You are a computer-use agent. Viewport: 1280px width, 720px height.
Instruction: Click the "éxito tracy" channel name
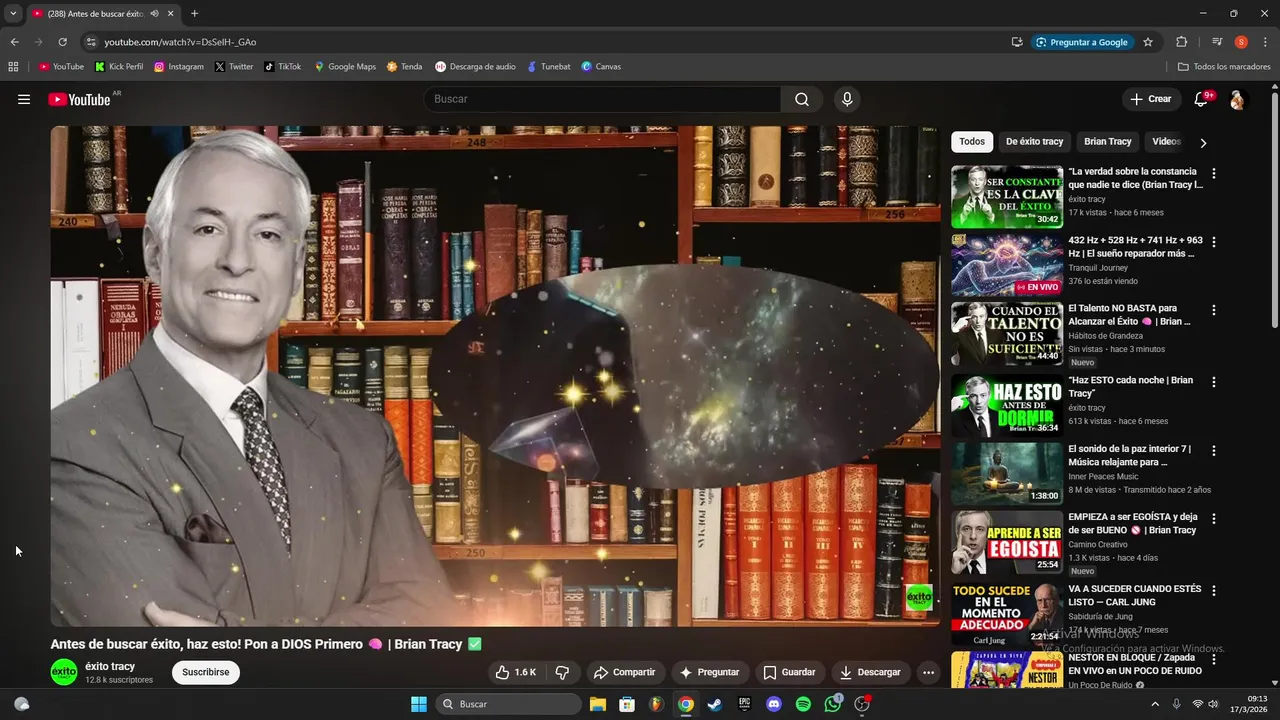110,666
